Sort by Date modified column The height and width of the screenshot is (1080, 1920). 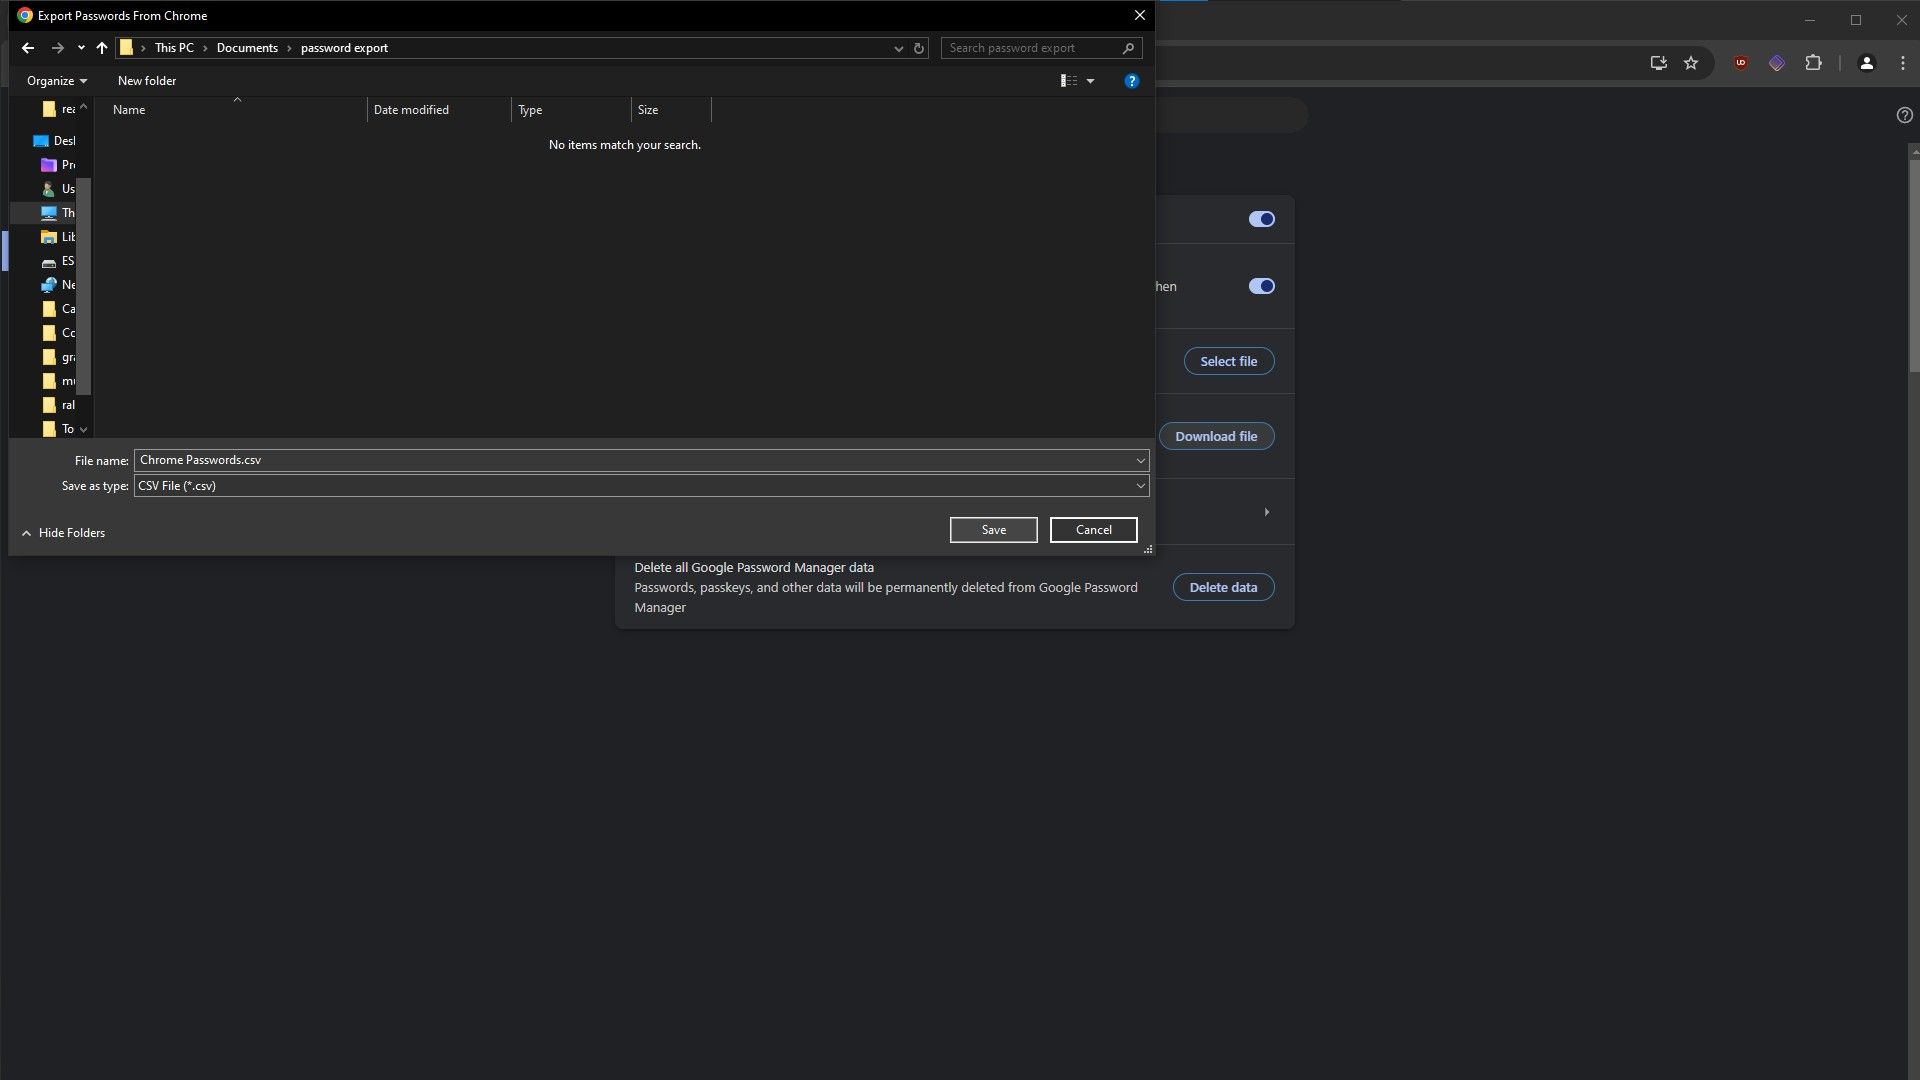click(439, 110)
